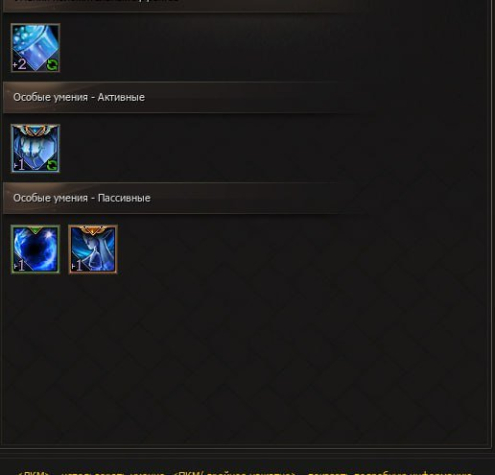Select the blue potion skill icon with the +2 badge
This screenshot has width=495, height=475.
[x=35, y=48]
